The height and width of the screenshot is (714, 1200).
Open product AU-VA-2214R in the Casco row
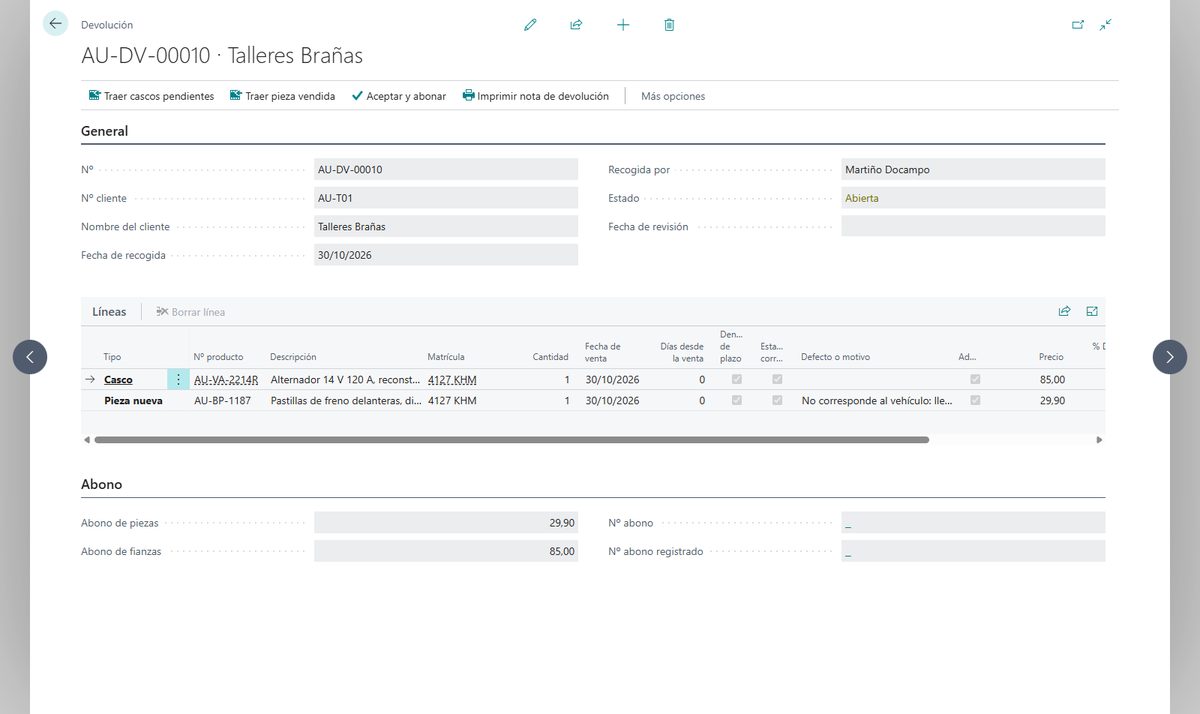pyautogui.click(x=226, y=380)
